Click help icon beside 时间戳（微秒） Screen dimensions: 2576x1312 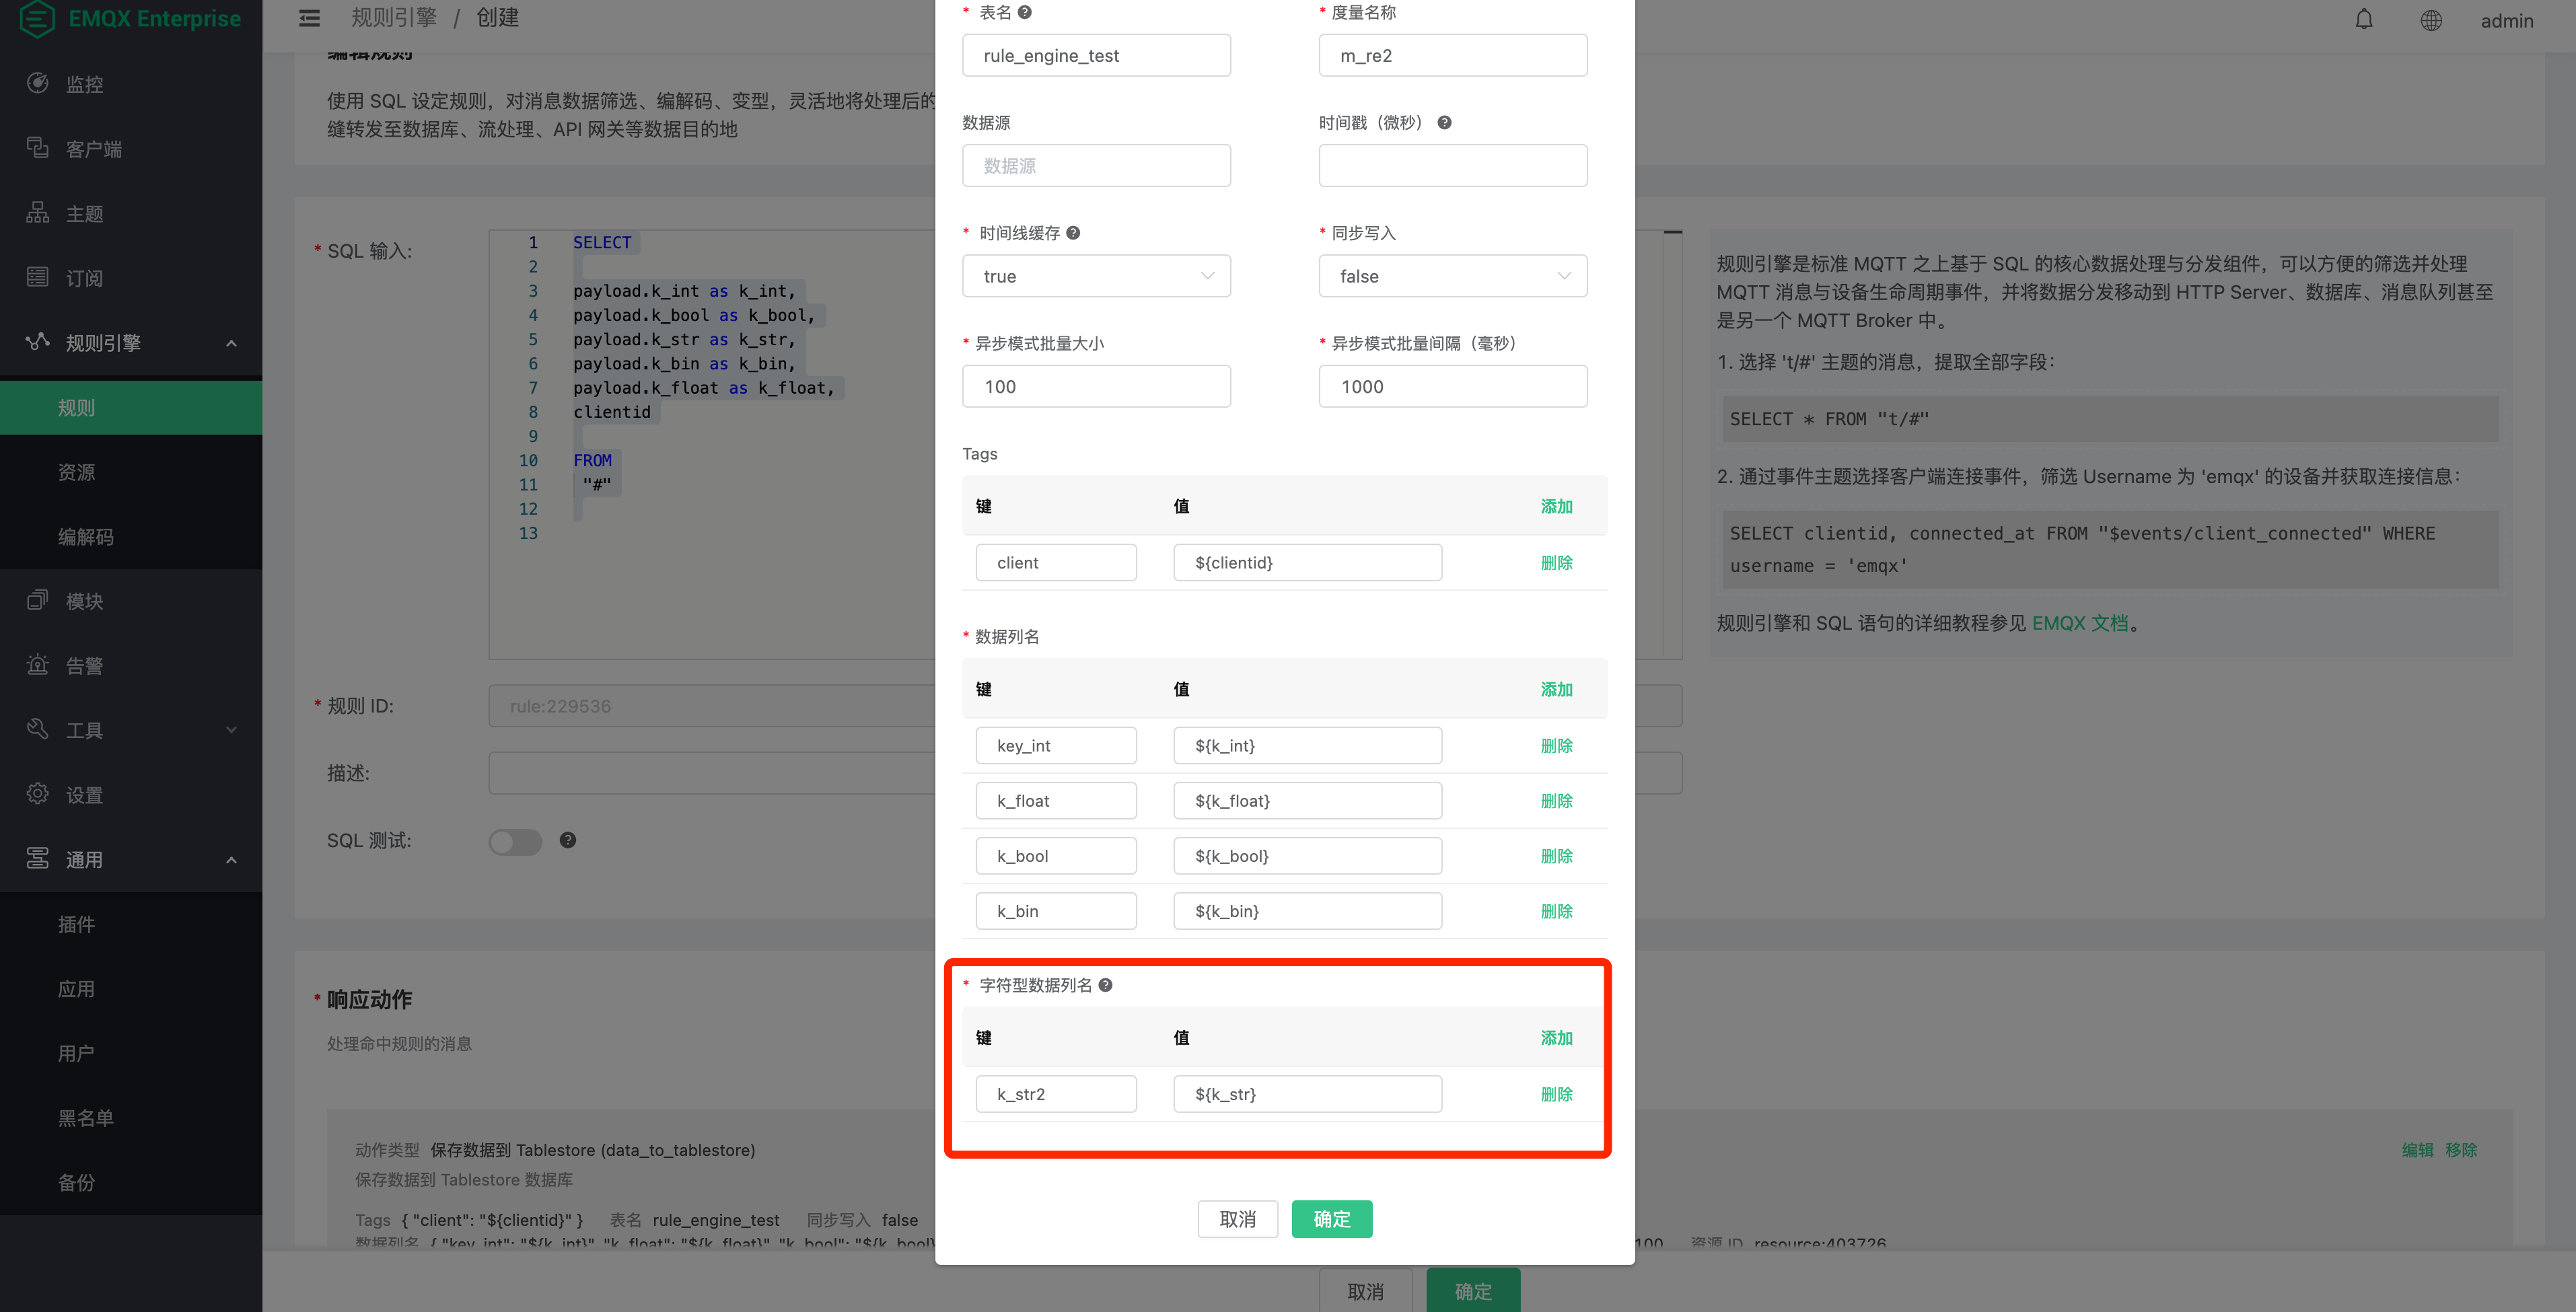click(1444, 122)
